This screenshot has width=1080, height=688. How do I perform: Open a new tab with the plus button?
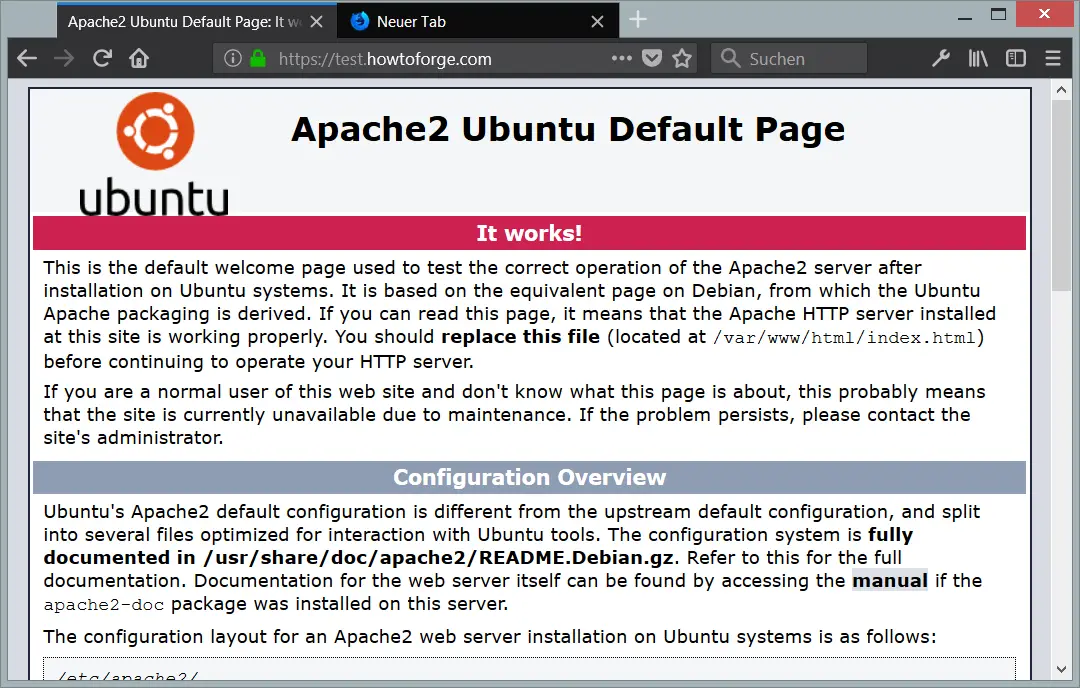(x=638, y=20)
